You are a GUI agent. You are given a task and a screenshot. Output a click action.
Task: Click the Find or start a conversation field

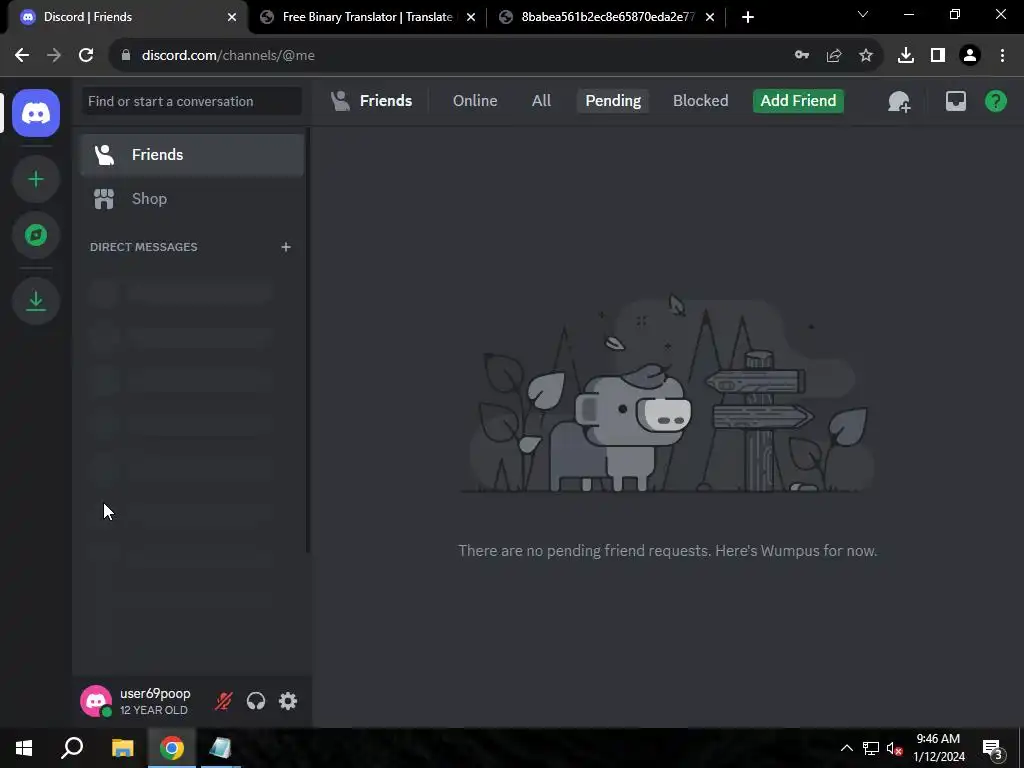(x=191, y=101)
